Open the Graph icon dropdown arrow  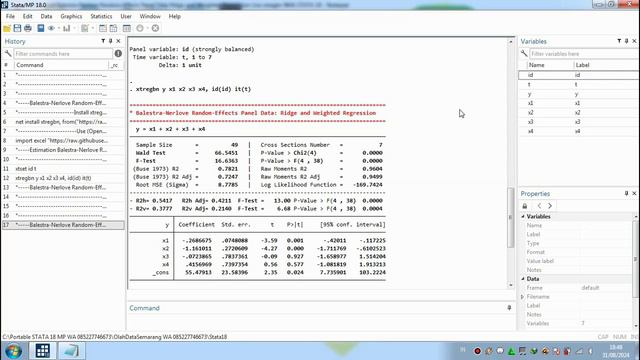74,28
